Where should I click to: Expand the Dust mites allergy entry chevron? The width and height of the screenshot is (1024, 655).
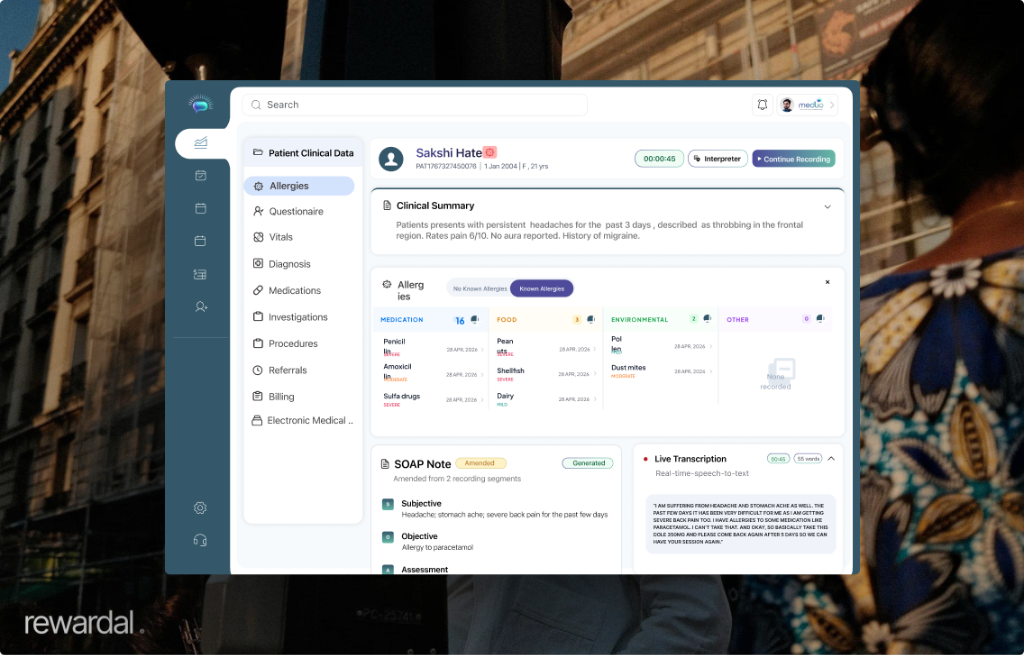(711, 371)
